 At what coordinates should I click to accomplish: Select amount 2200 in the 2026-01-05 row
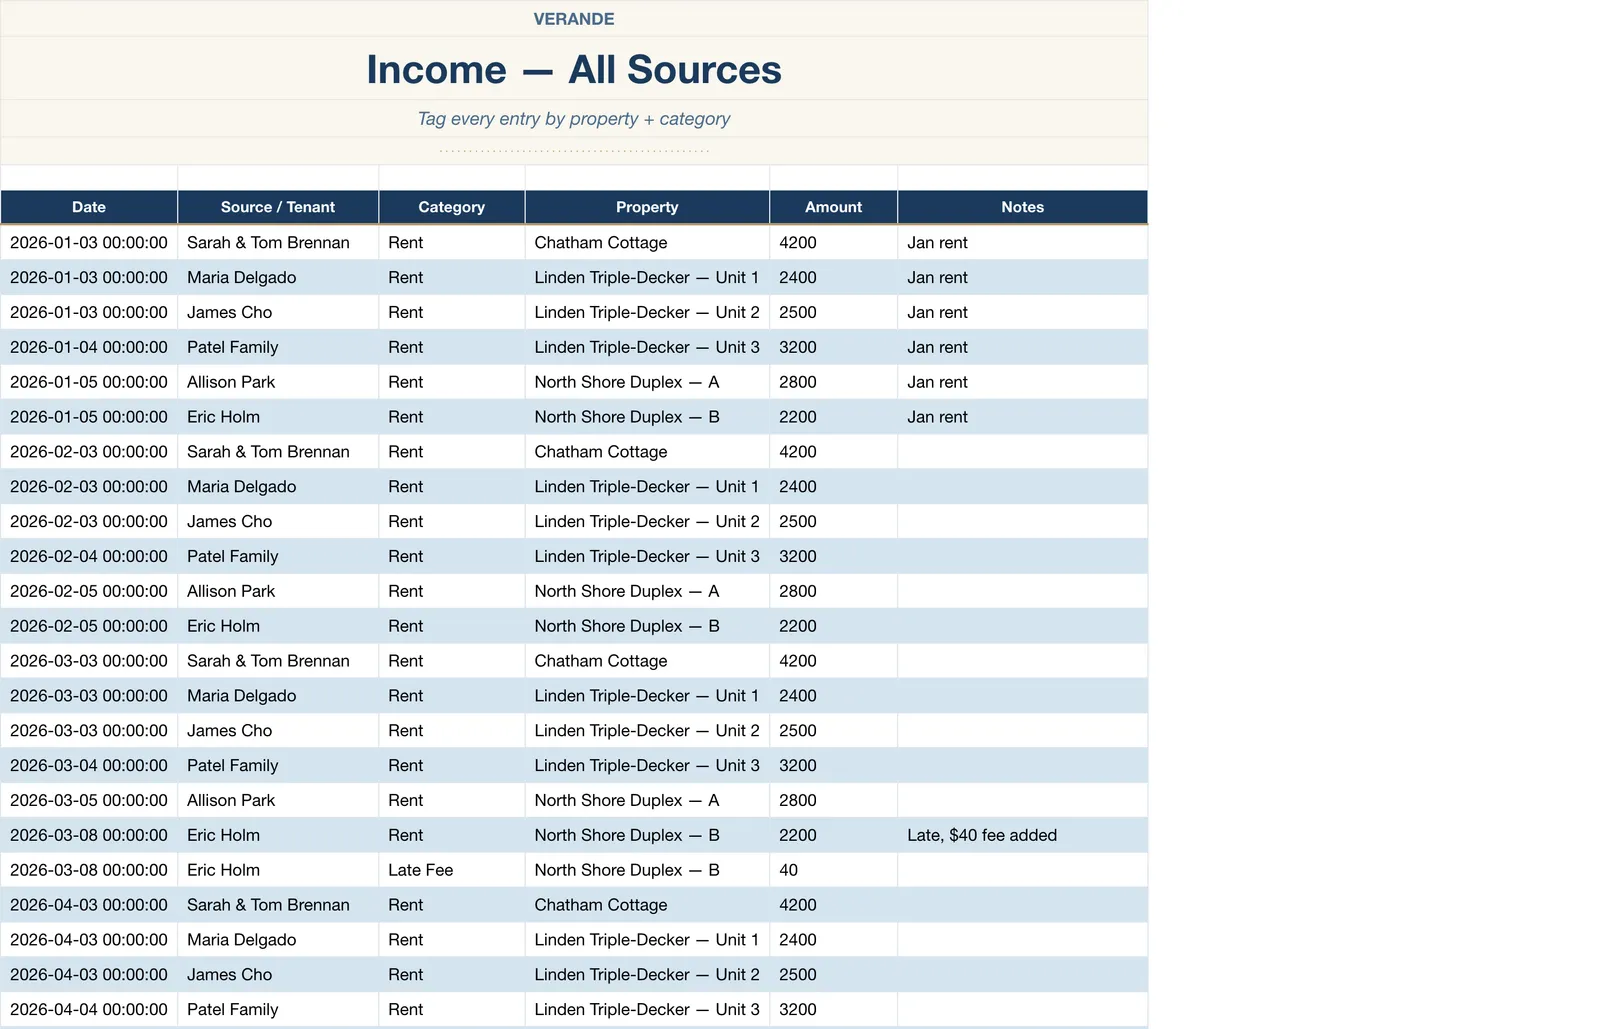pos(833,417)
